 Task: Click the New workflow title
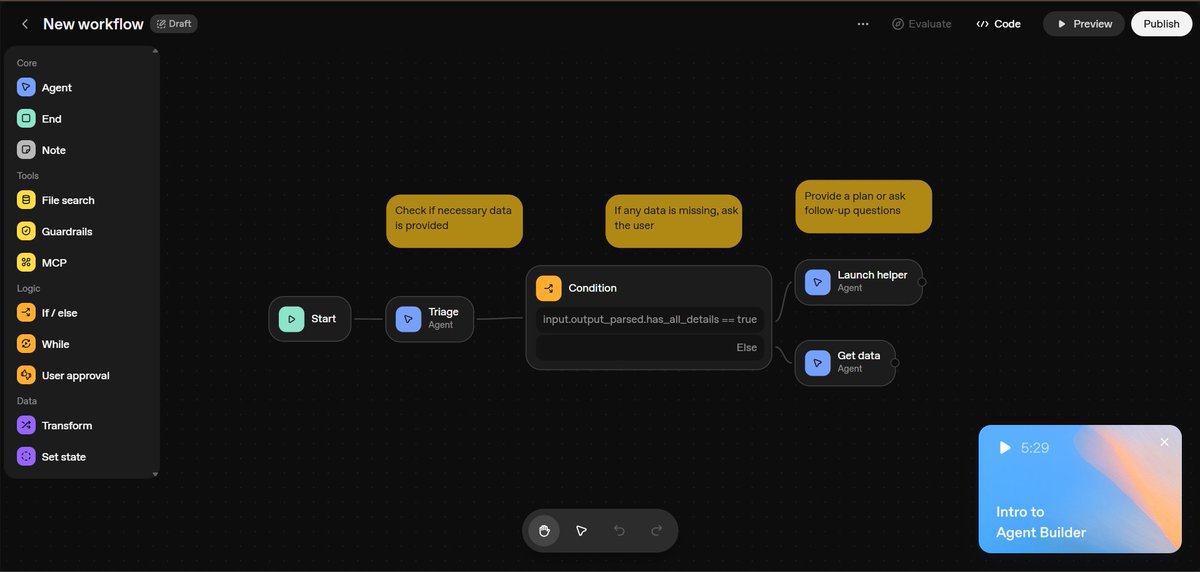(x=93, y=24)
